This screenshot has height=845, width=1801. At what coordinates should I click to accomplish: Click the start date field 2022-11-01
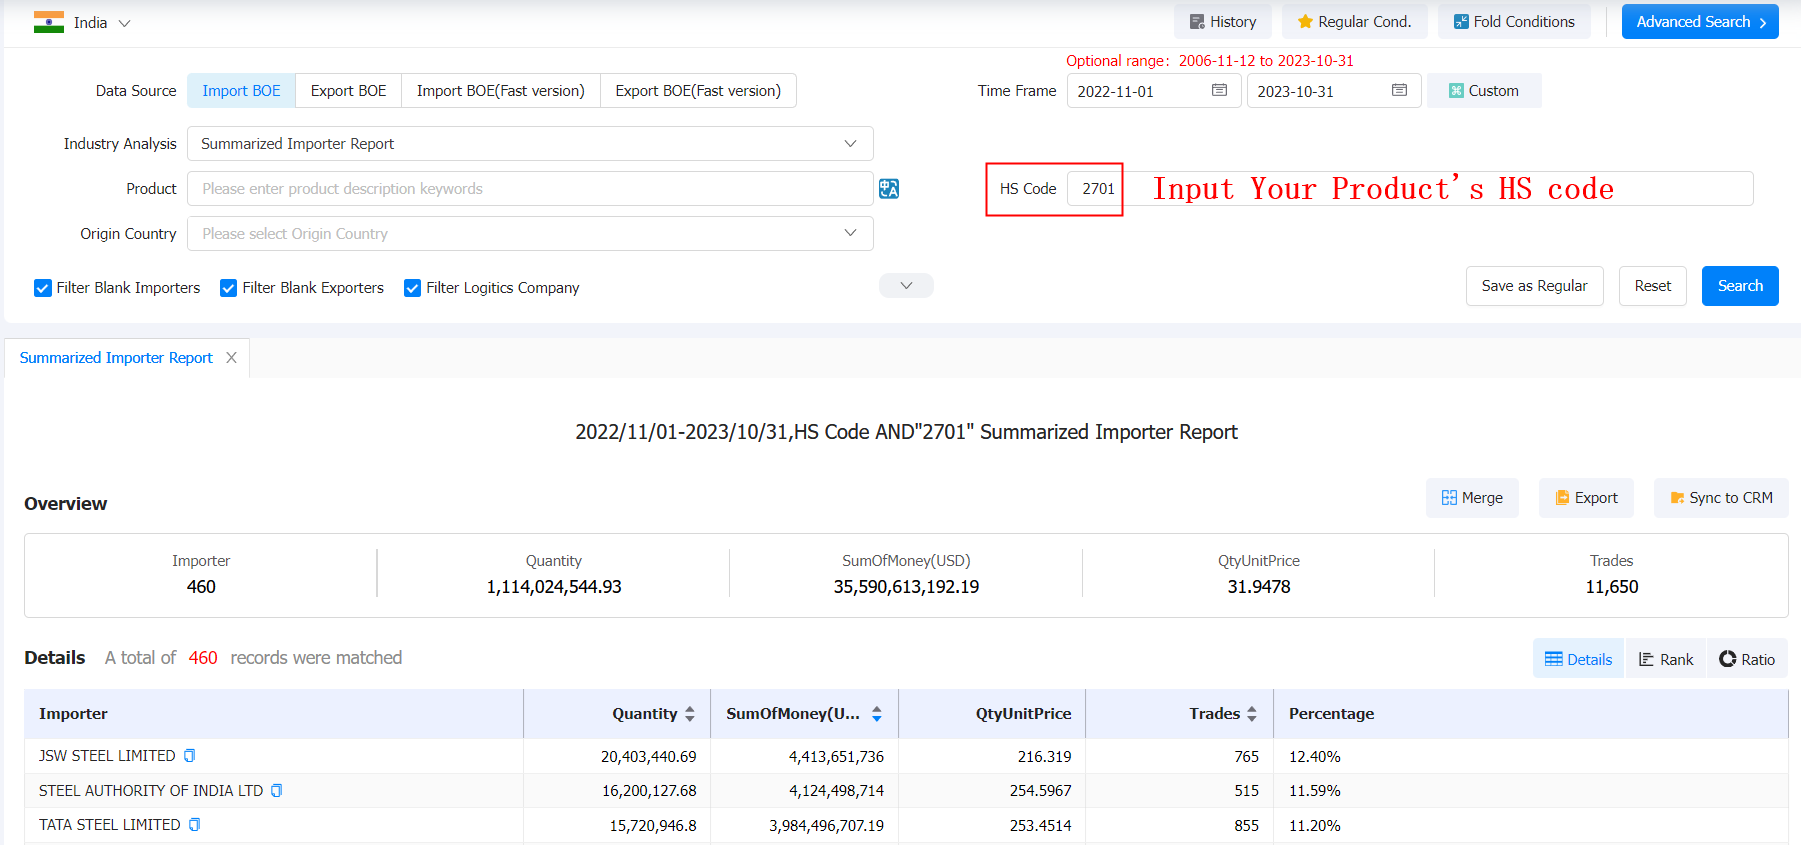[x=1153, y=91]
